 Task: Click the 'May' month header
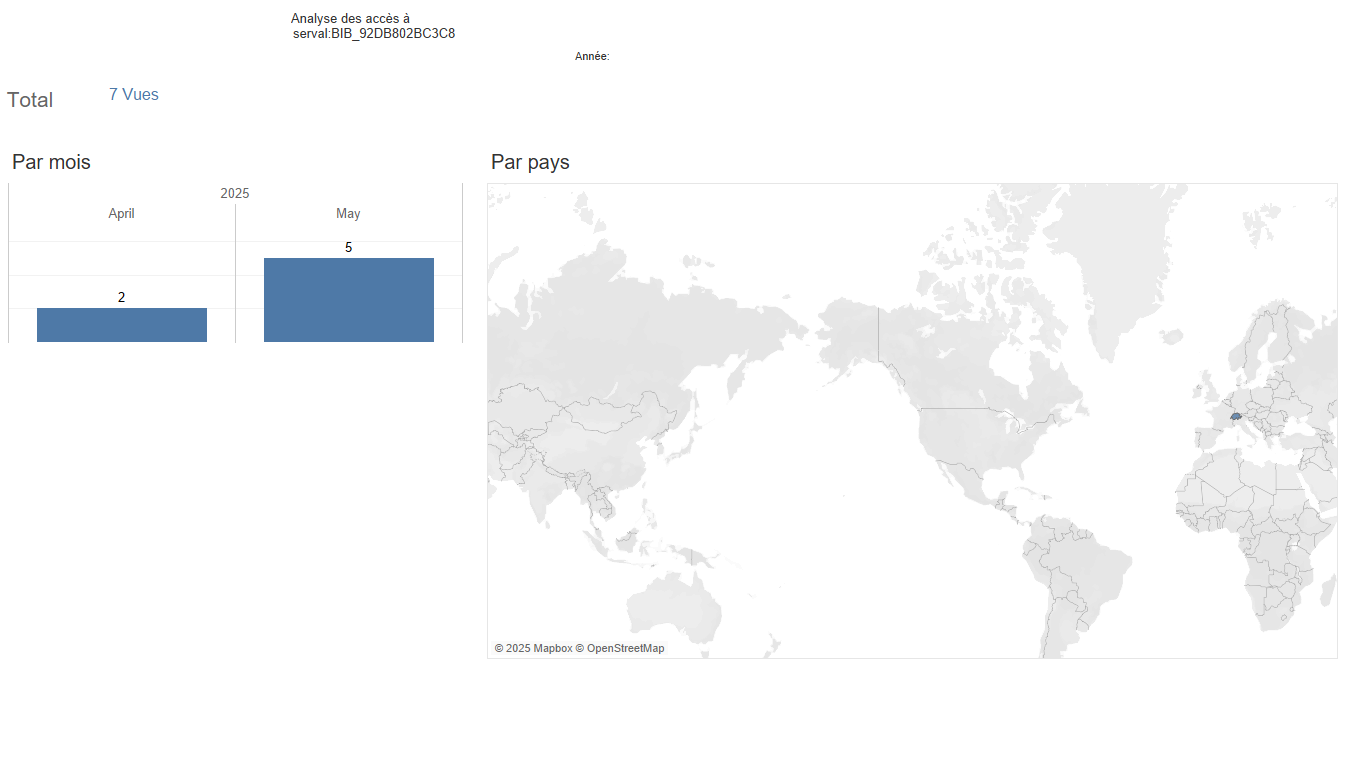tap(348, 213)
